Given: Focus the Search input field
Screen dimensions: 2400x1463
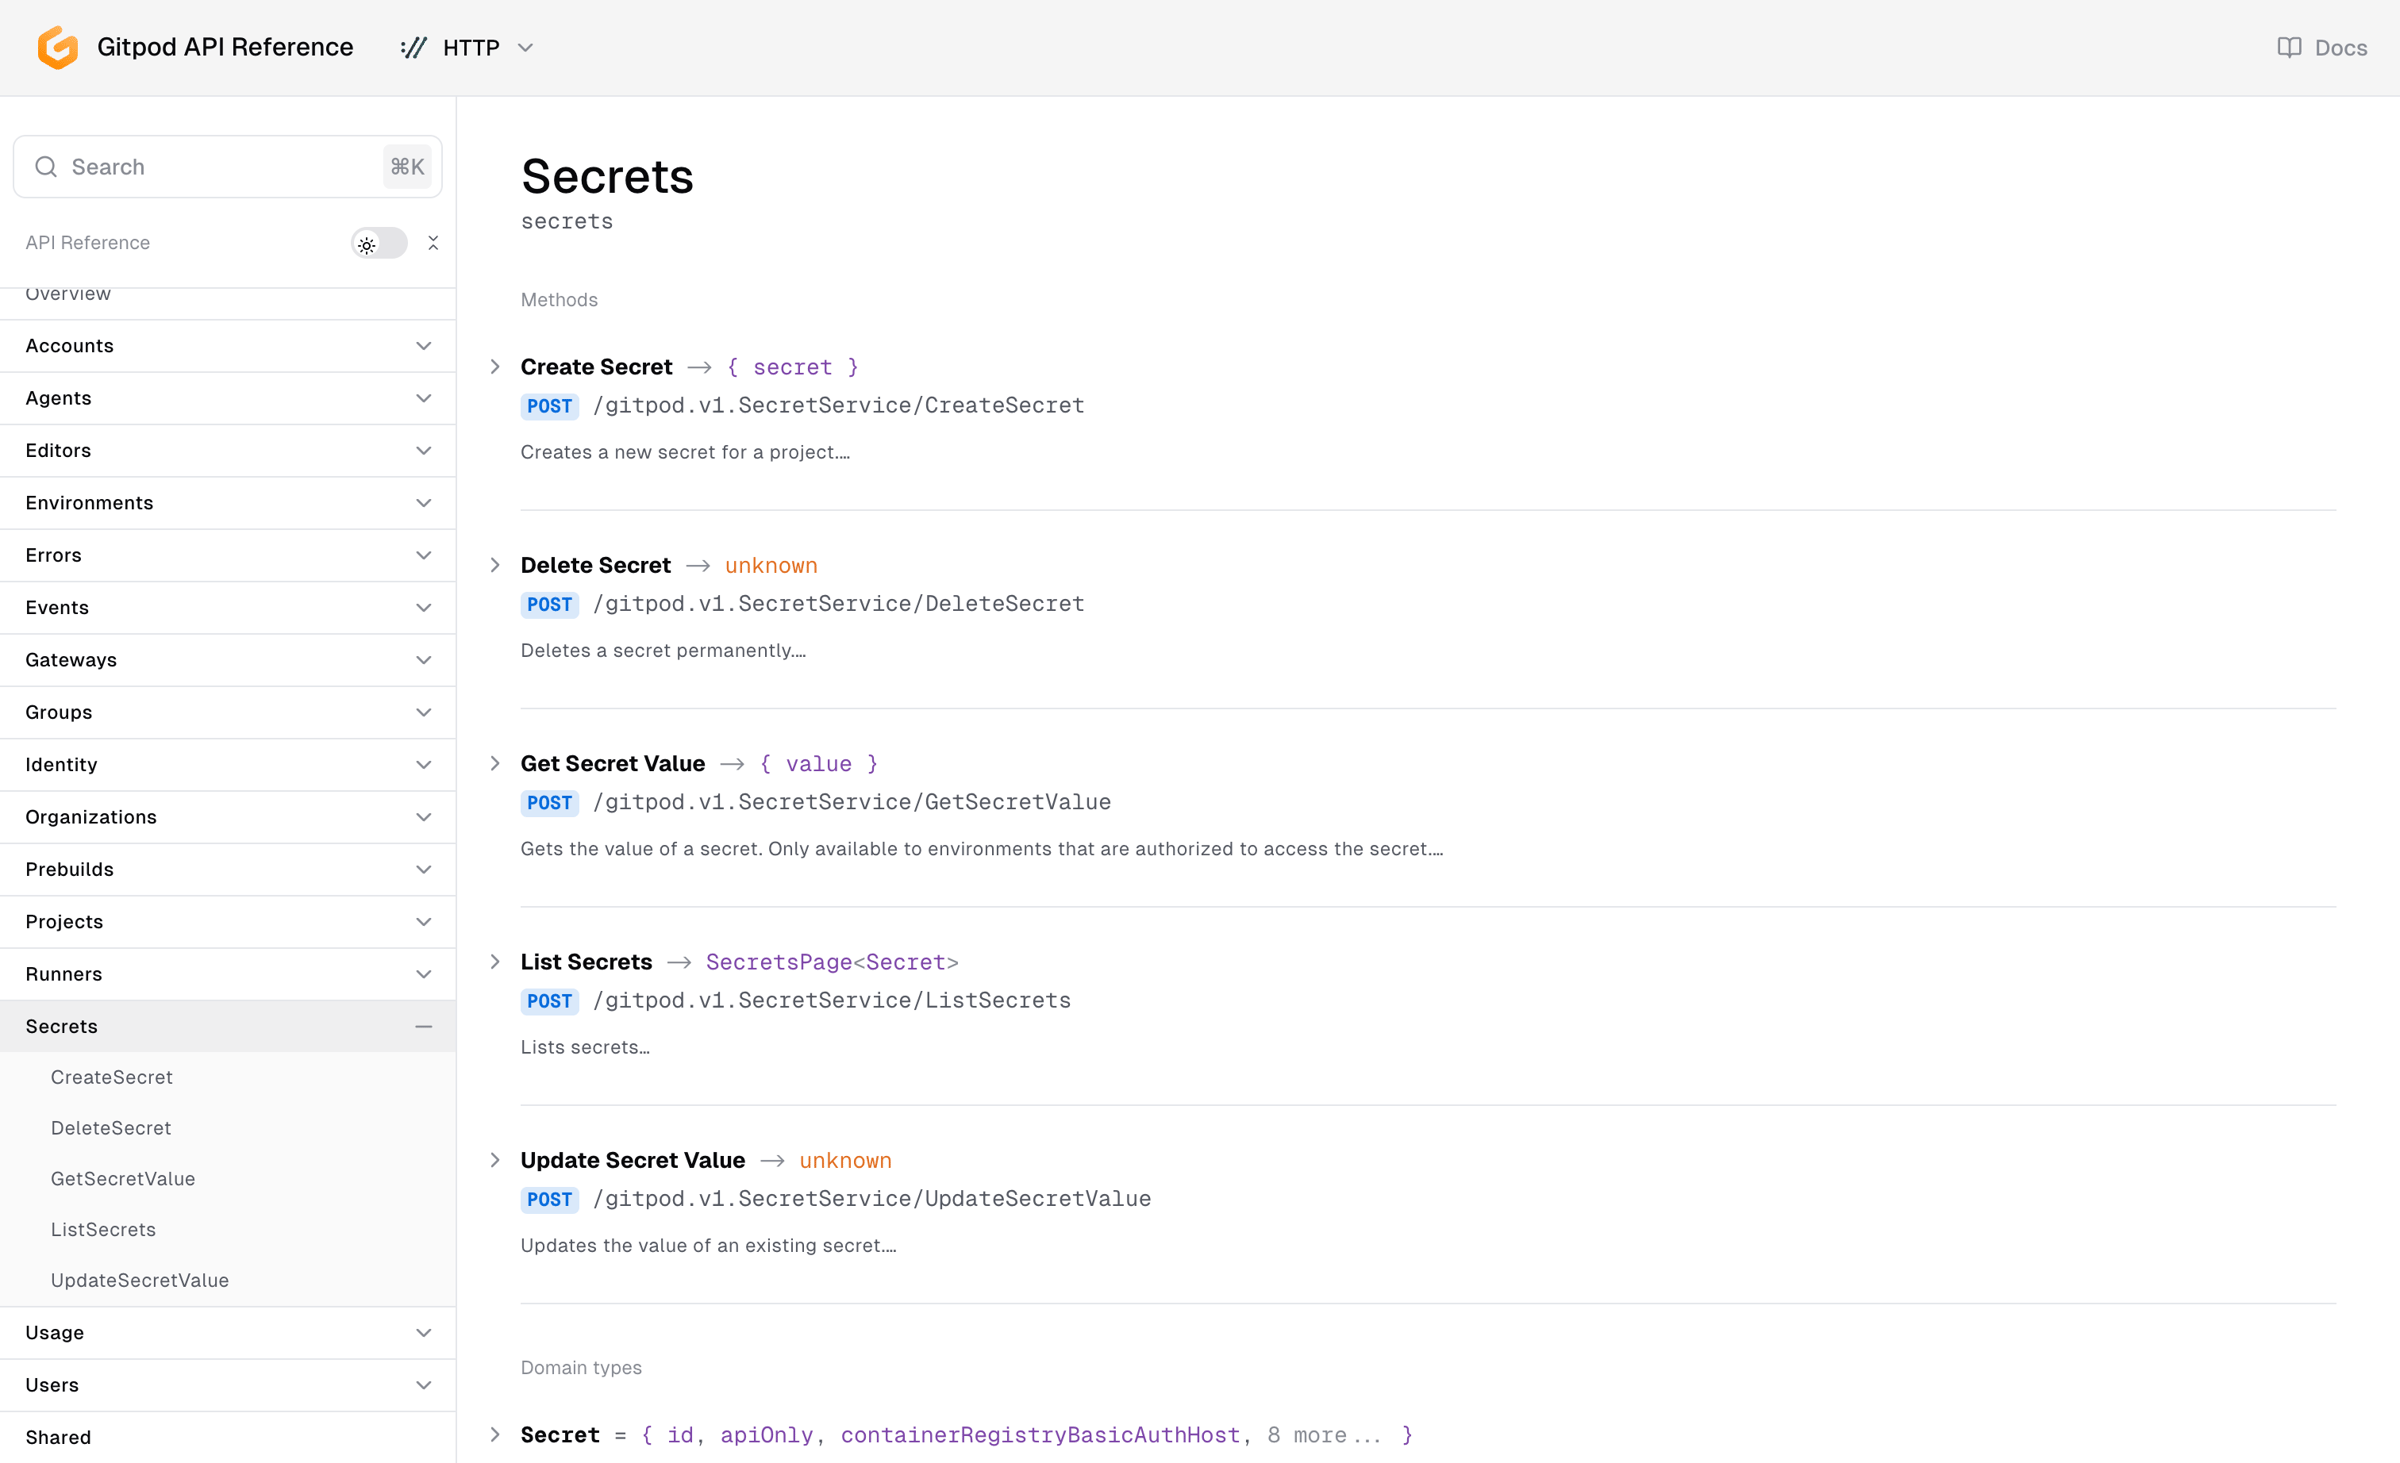Looking at the screenshot, I should point(227,166).
